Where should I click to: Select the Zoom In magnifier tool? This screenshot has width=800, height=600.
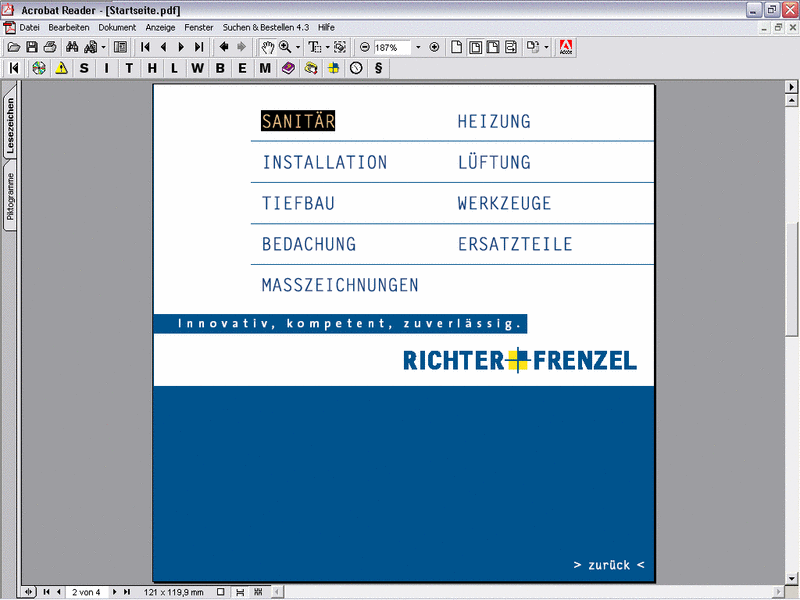pos(285,47)
